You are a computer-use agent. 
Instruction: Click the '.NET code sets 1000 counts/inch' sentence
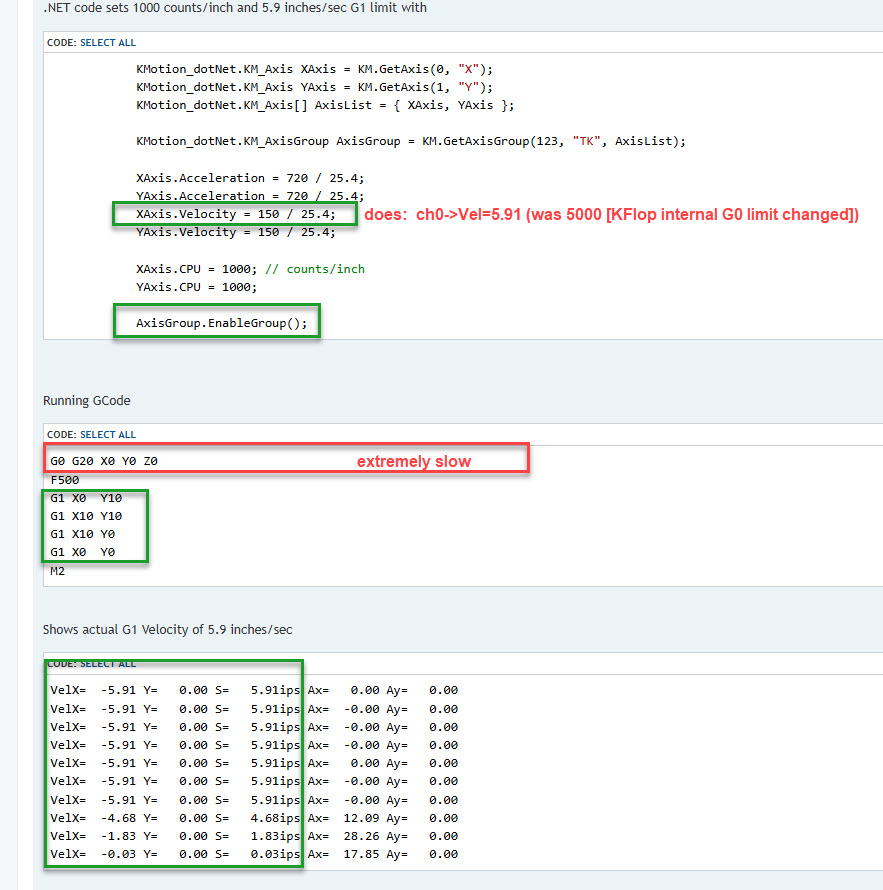(x=234, y=8)
